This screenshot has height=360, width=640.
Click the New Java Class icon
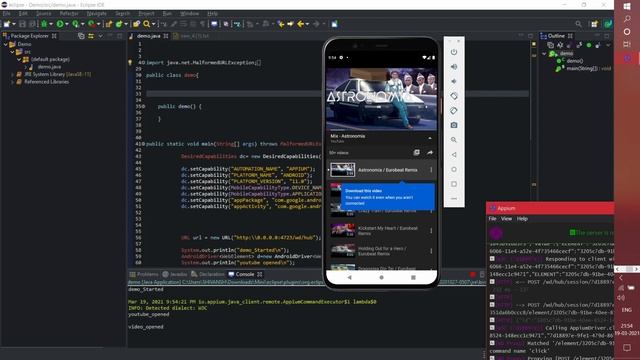[119, 24]
